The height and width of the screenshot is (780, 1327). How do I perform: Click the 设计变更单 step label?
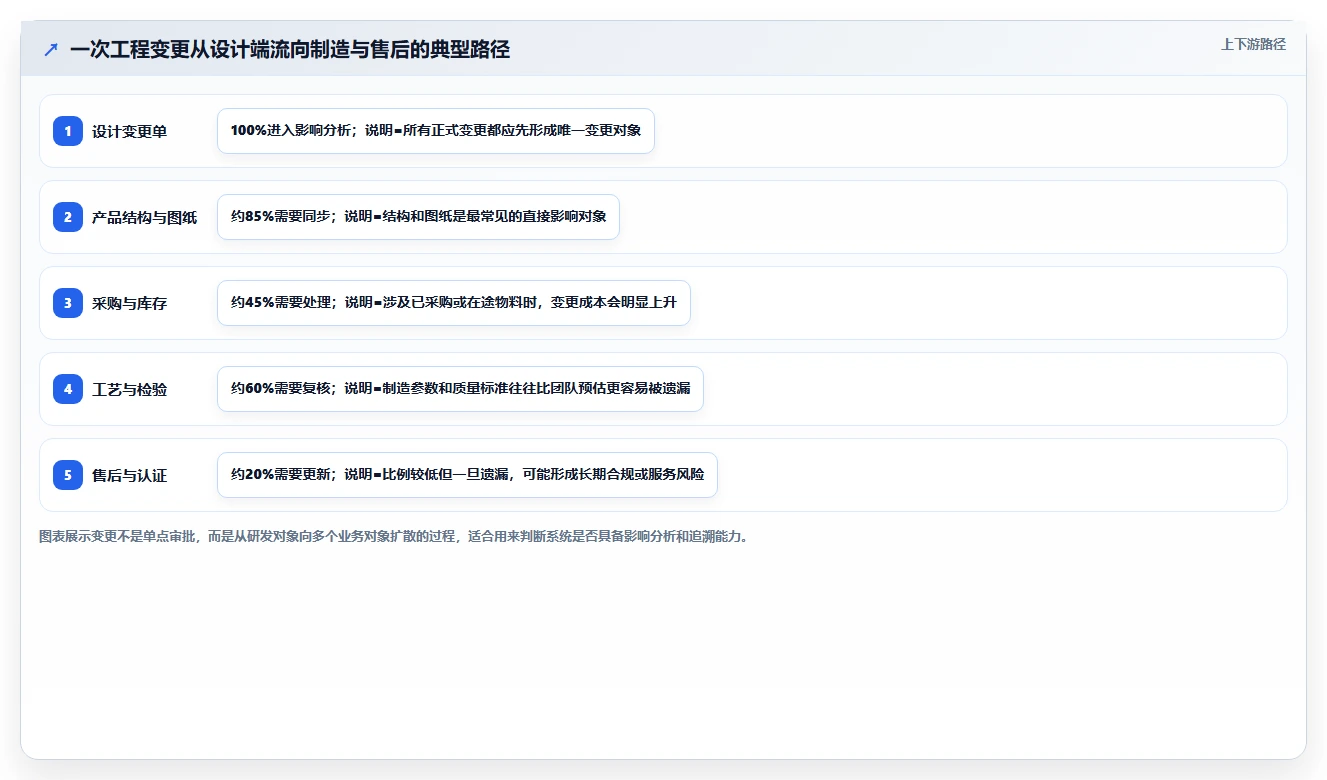pos(129,131)
